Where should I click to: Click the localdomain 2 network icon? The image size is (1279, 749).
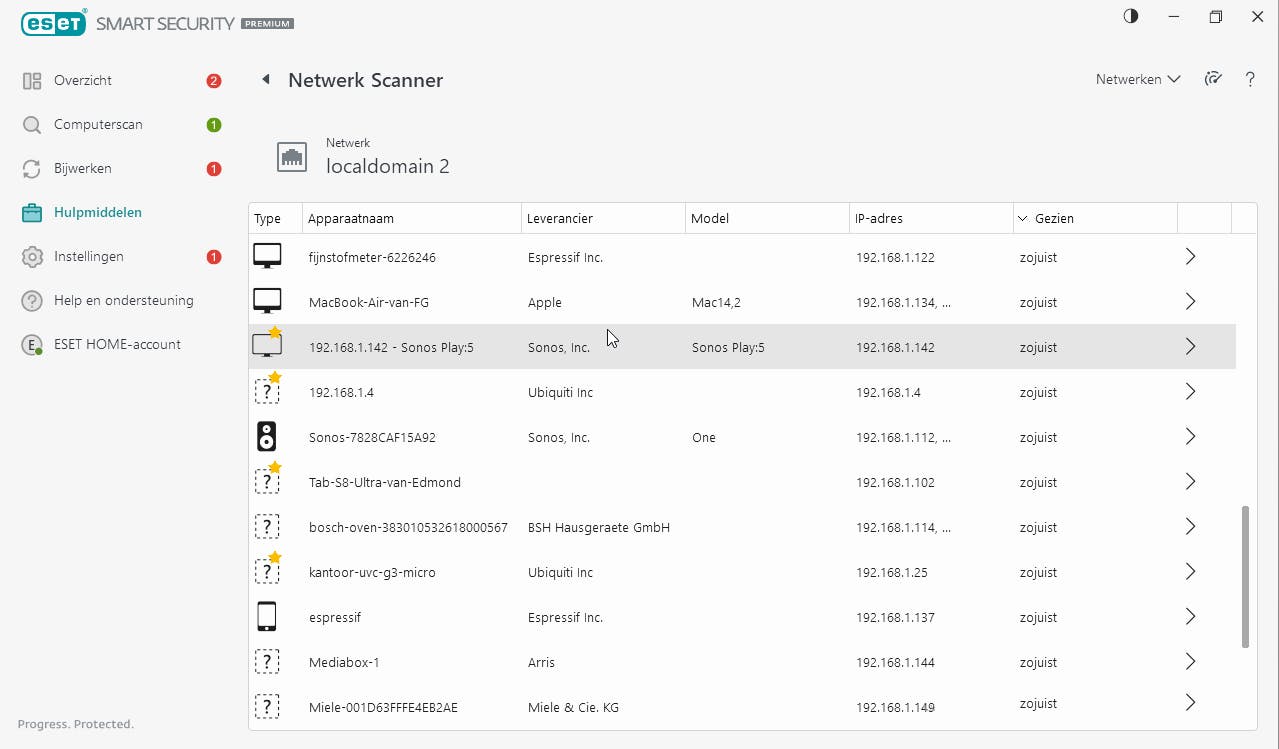tap(292, 157)
